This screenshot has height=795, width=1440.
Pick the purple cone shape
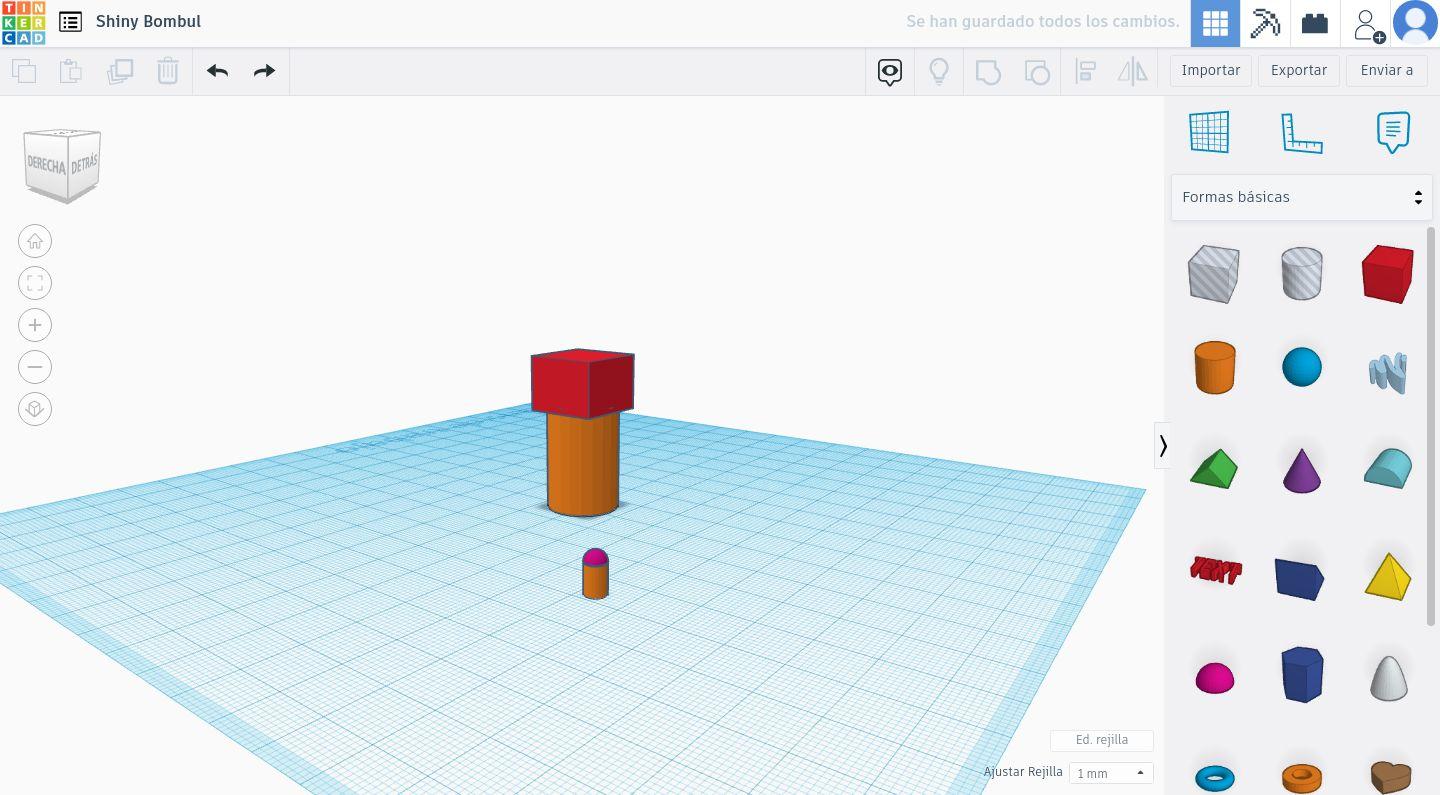point(1301,471)
